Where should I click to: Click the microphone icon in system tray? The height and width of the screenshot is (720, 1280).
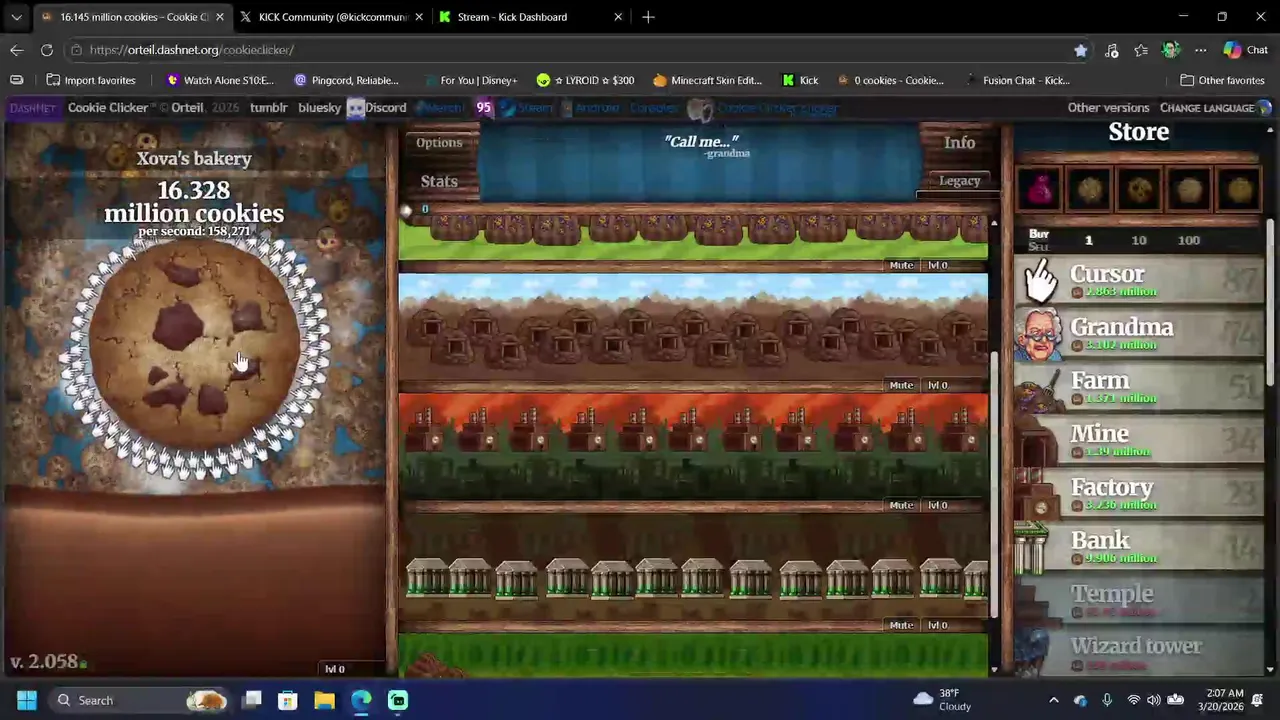click(x=1107, y=700)
